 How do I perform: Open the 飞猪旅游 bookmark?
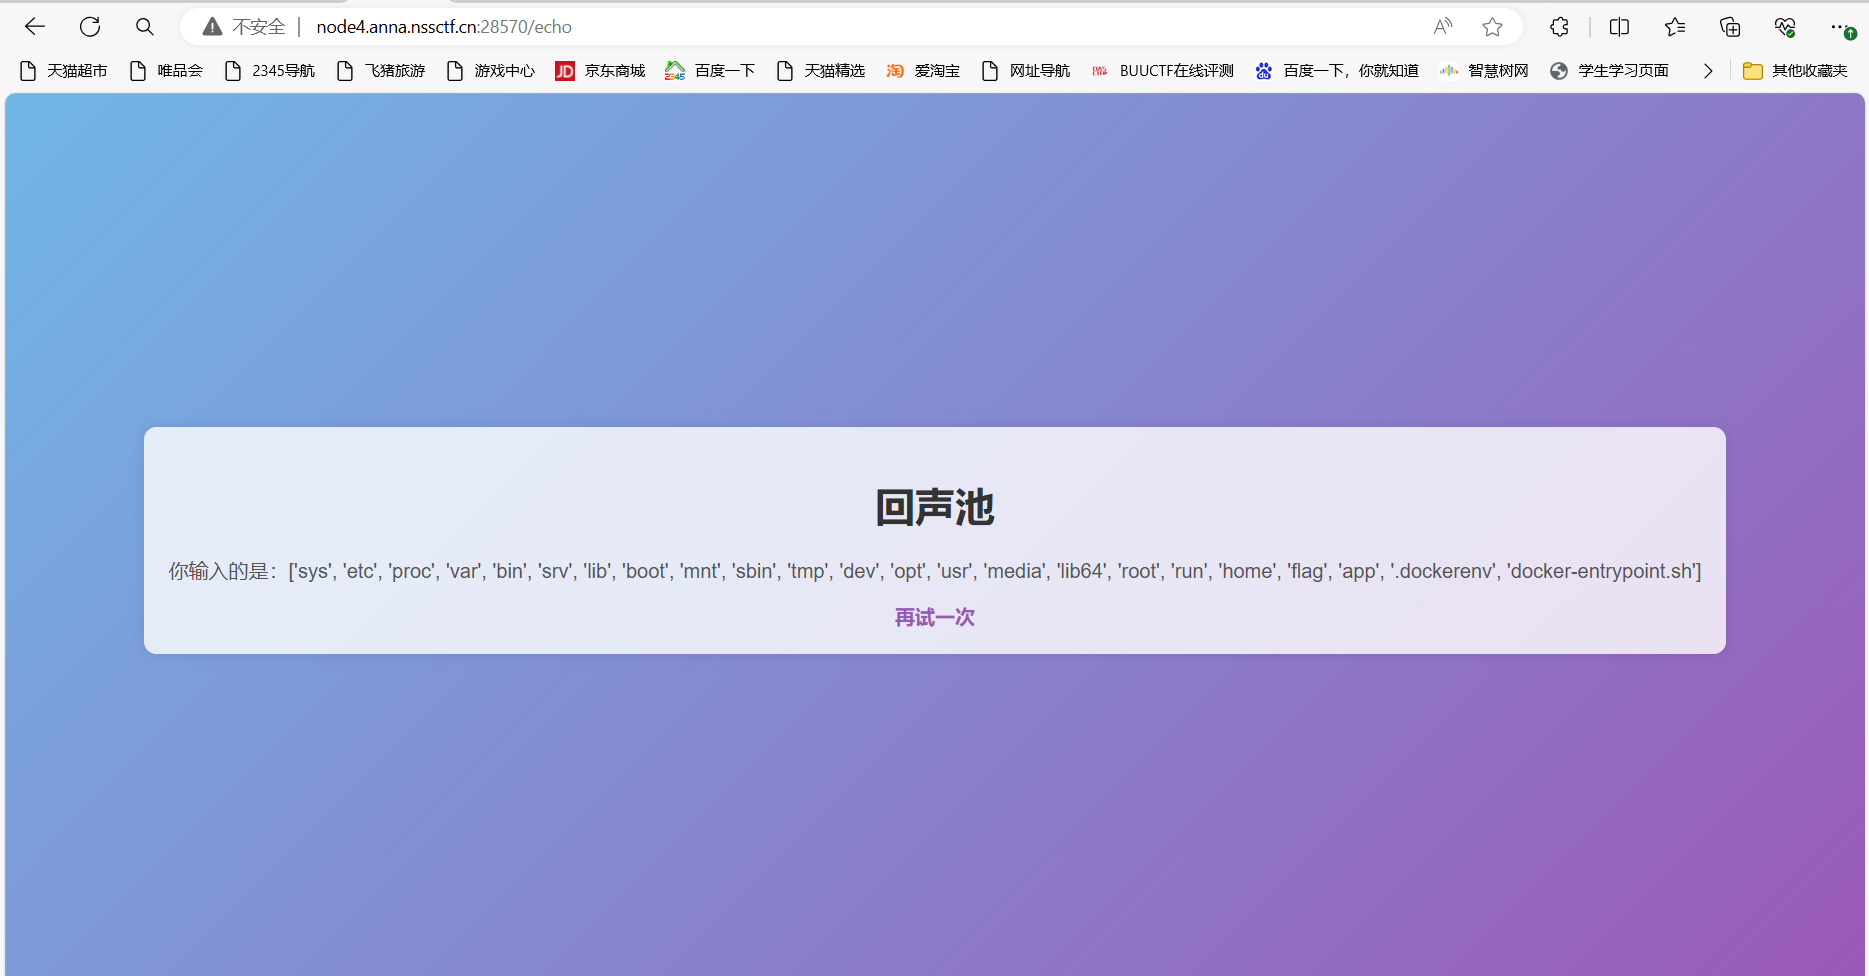381,71
